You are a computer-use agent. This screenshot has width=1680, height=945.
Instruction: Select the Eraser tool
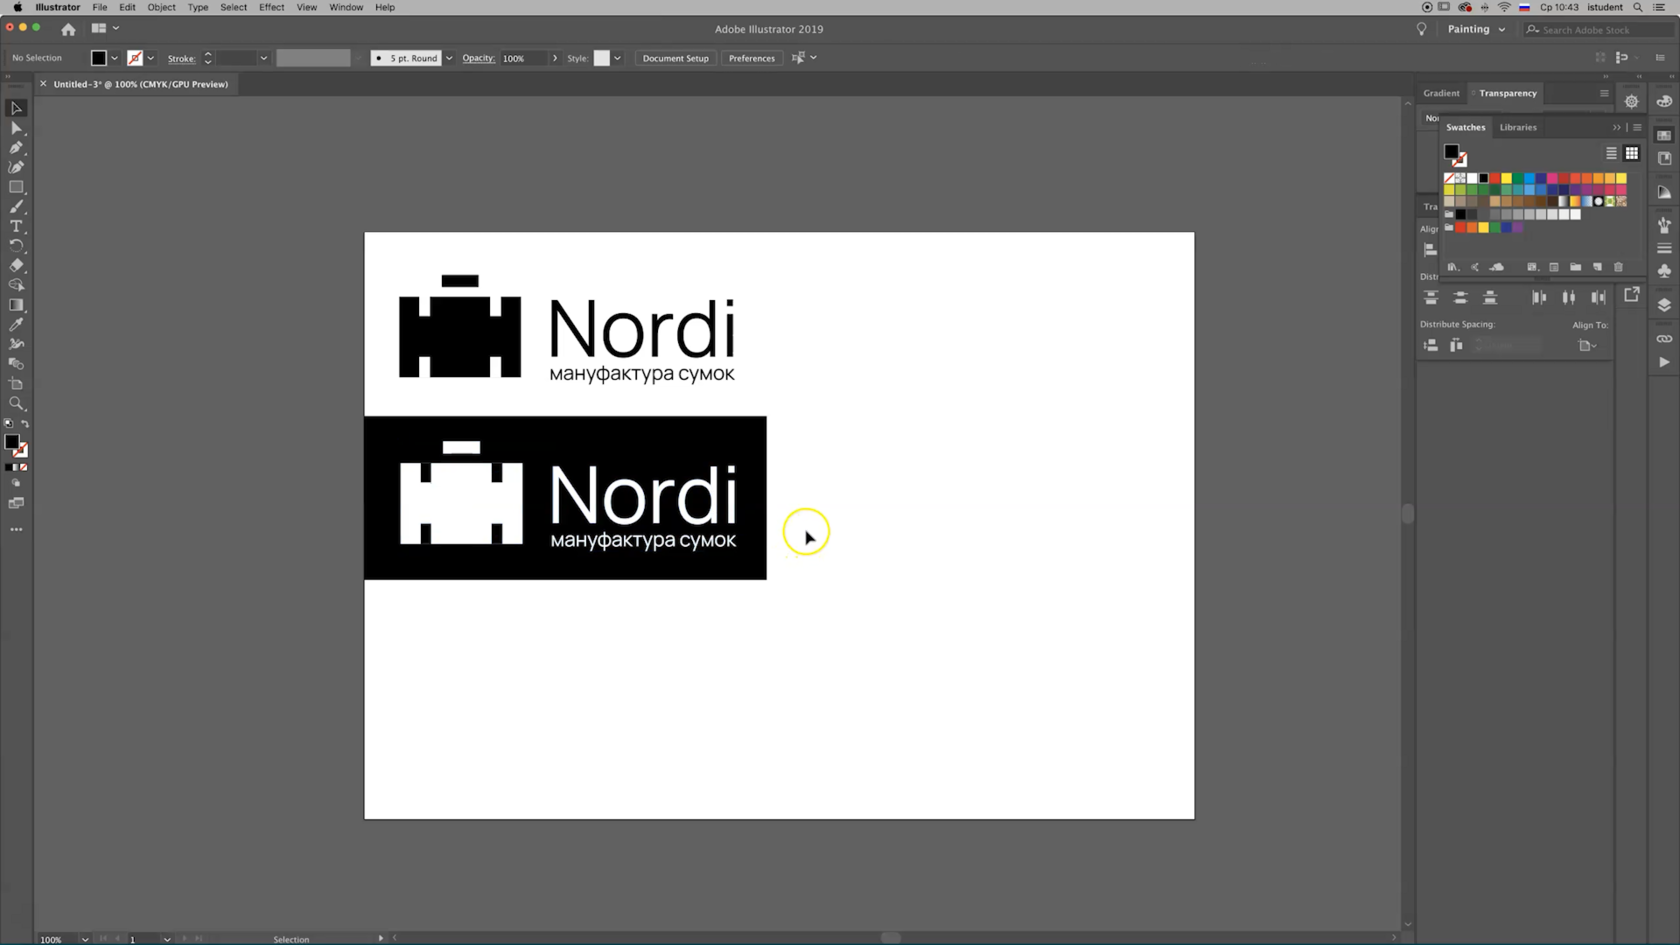pyautogui.click(x=16, y=266)
